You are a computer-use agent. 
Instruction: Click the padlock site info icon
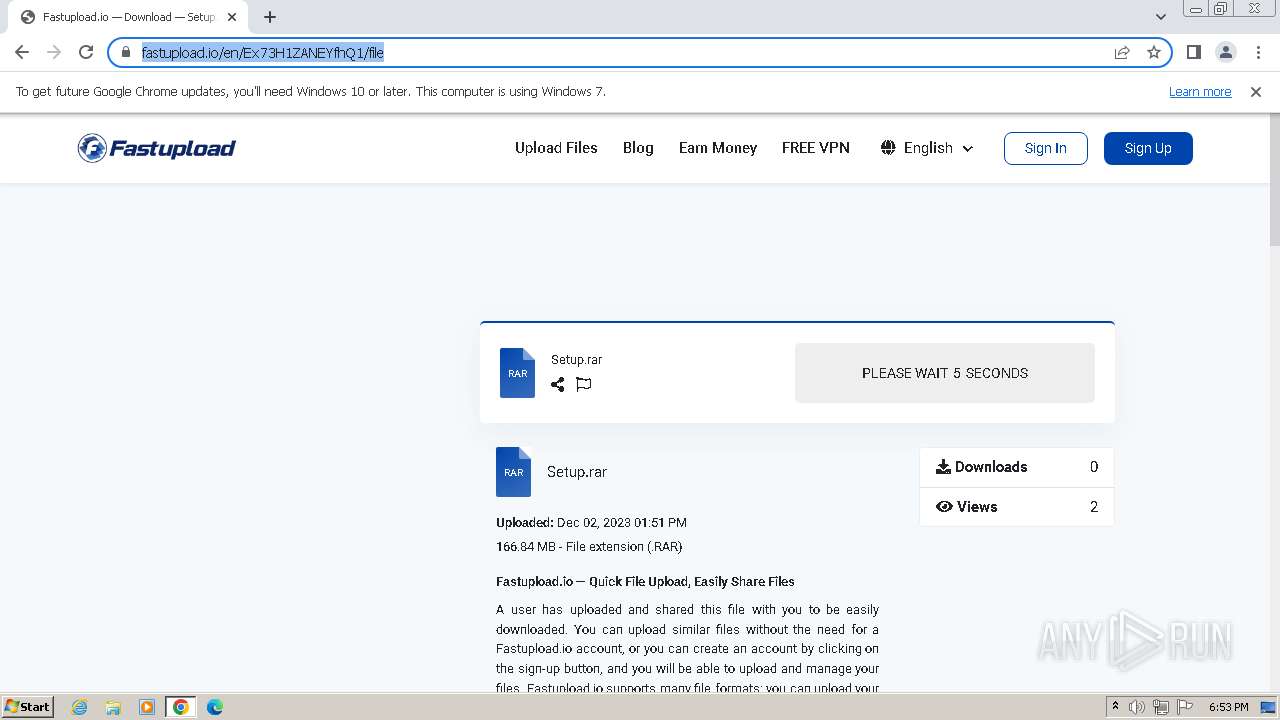coord(126,52)
